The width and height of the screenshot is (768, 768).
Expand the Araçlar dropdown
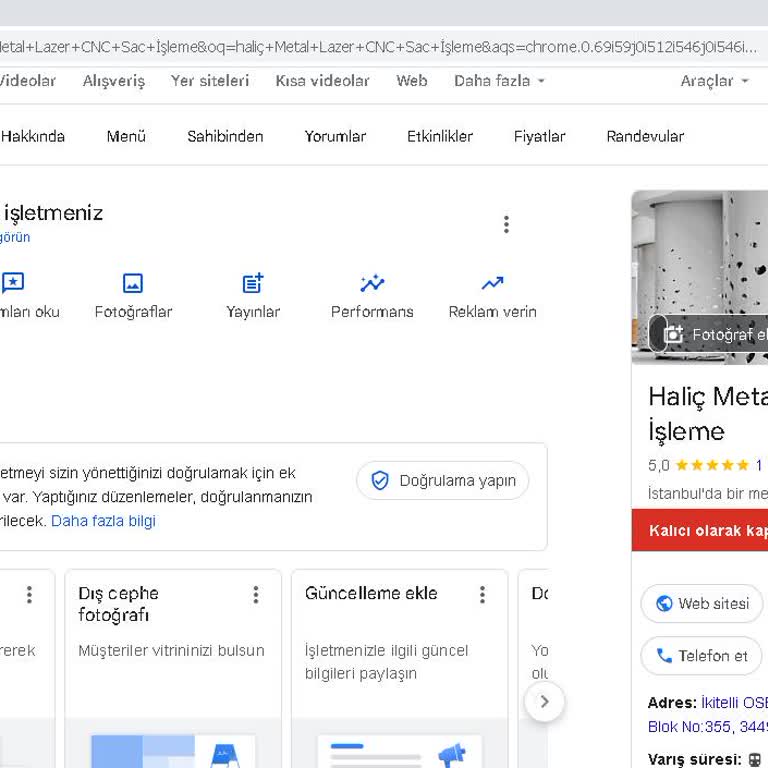[x=714, y=81]
